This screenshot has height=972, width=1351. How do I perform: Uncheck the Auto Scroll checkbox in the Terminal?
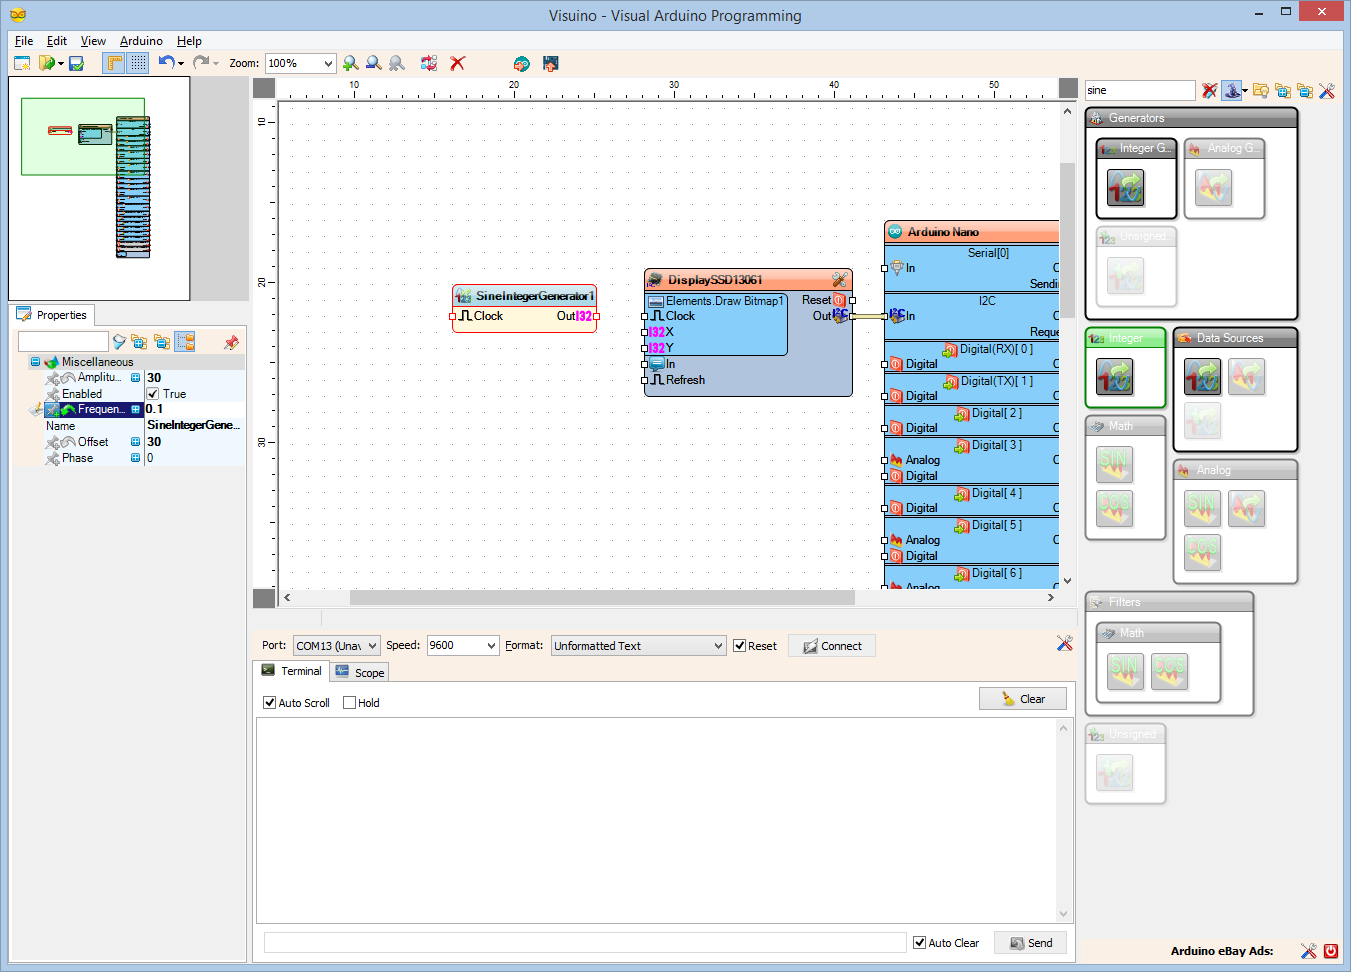coord(269,702)
